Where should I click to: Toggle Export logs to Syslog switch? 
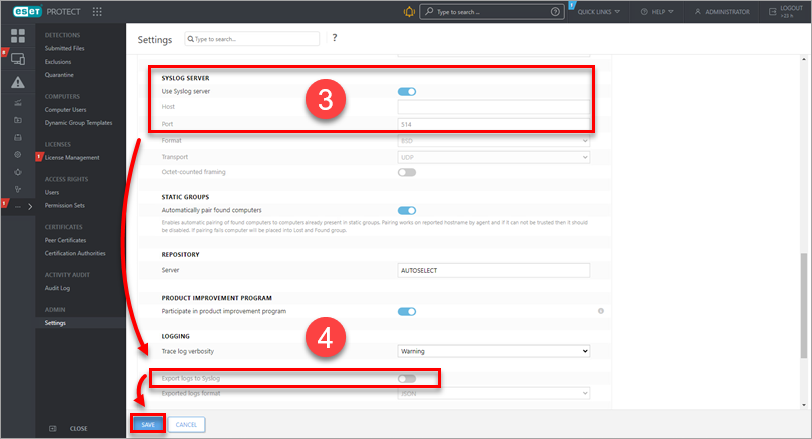407,379
